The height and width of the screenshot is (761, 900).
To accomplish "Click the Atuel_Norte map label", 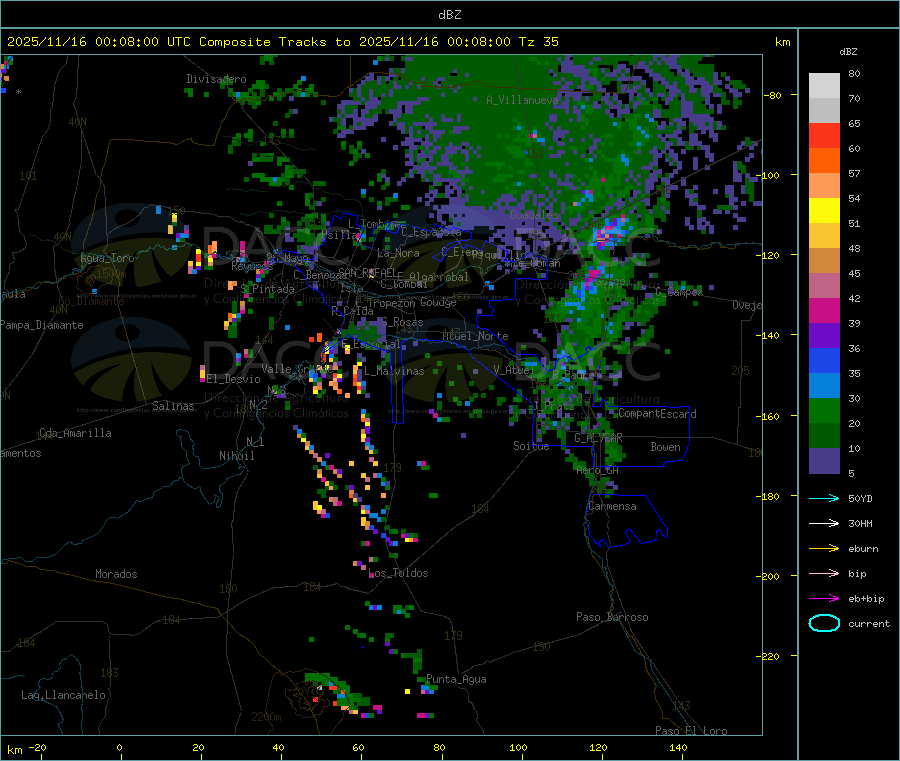I will pyautogui.click(x=475, y=336).
